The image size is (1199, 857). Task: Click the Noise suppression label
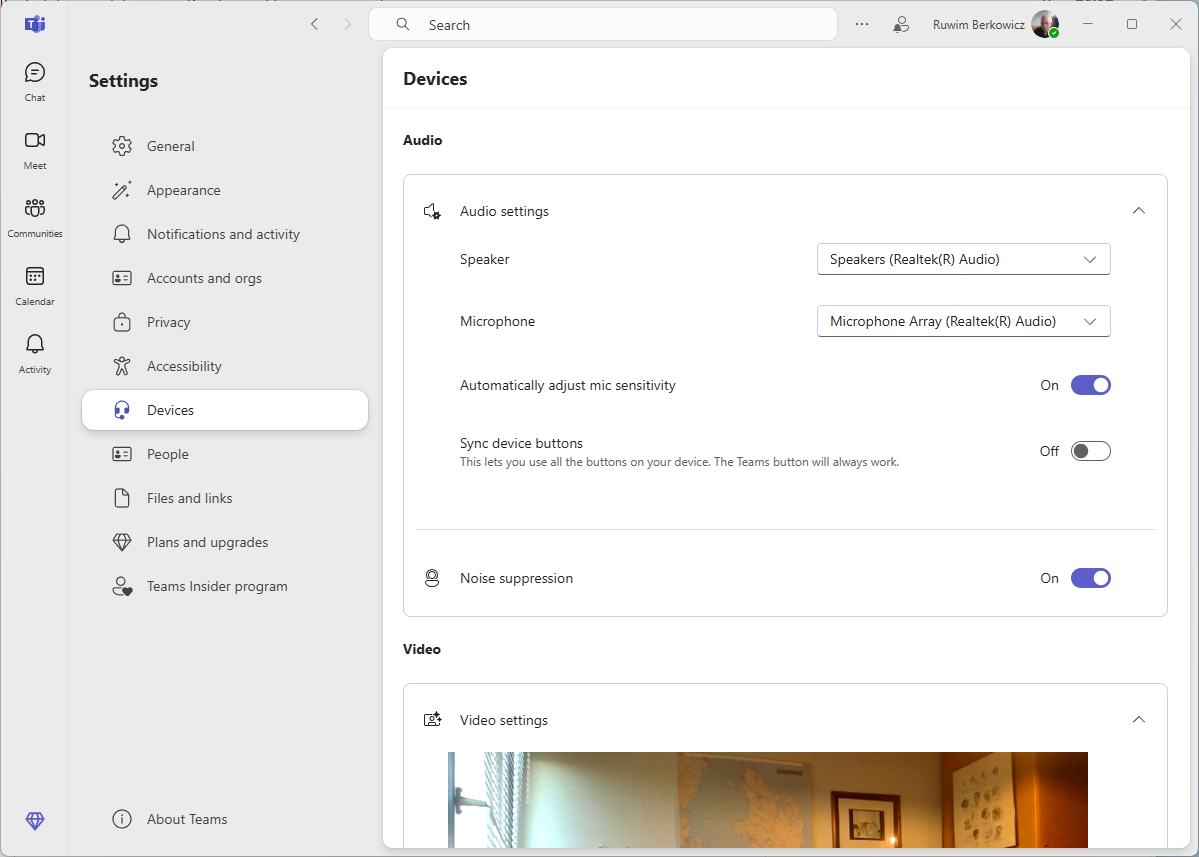click(x=516, y=578)
